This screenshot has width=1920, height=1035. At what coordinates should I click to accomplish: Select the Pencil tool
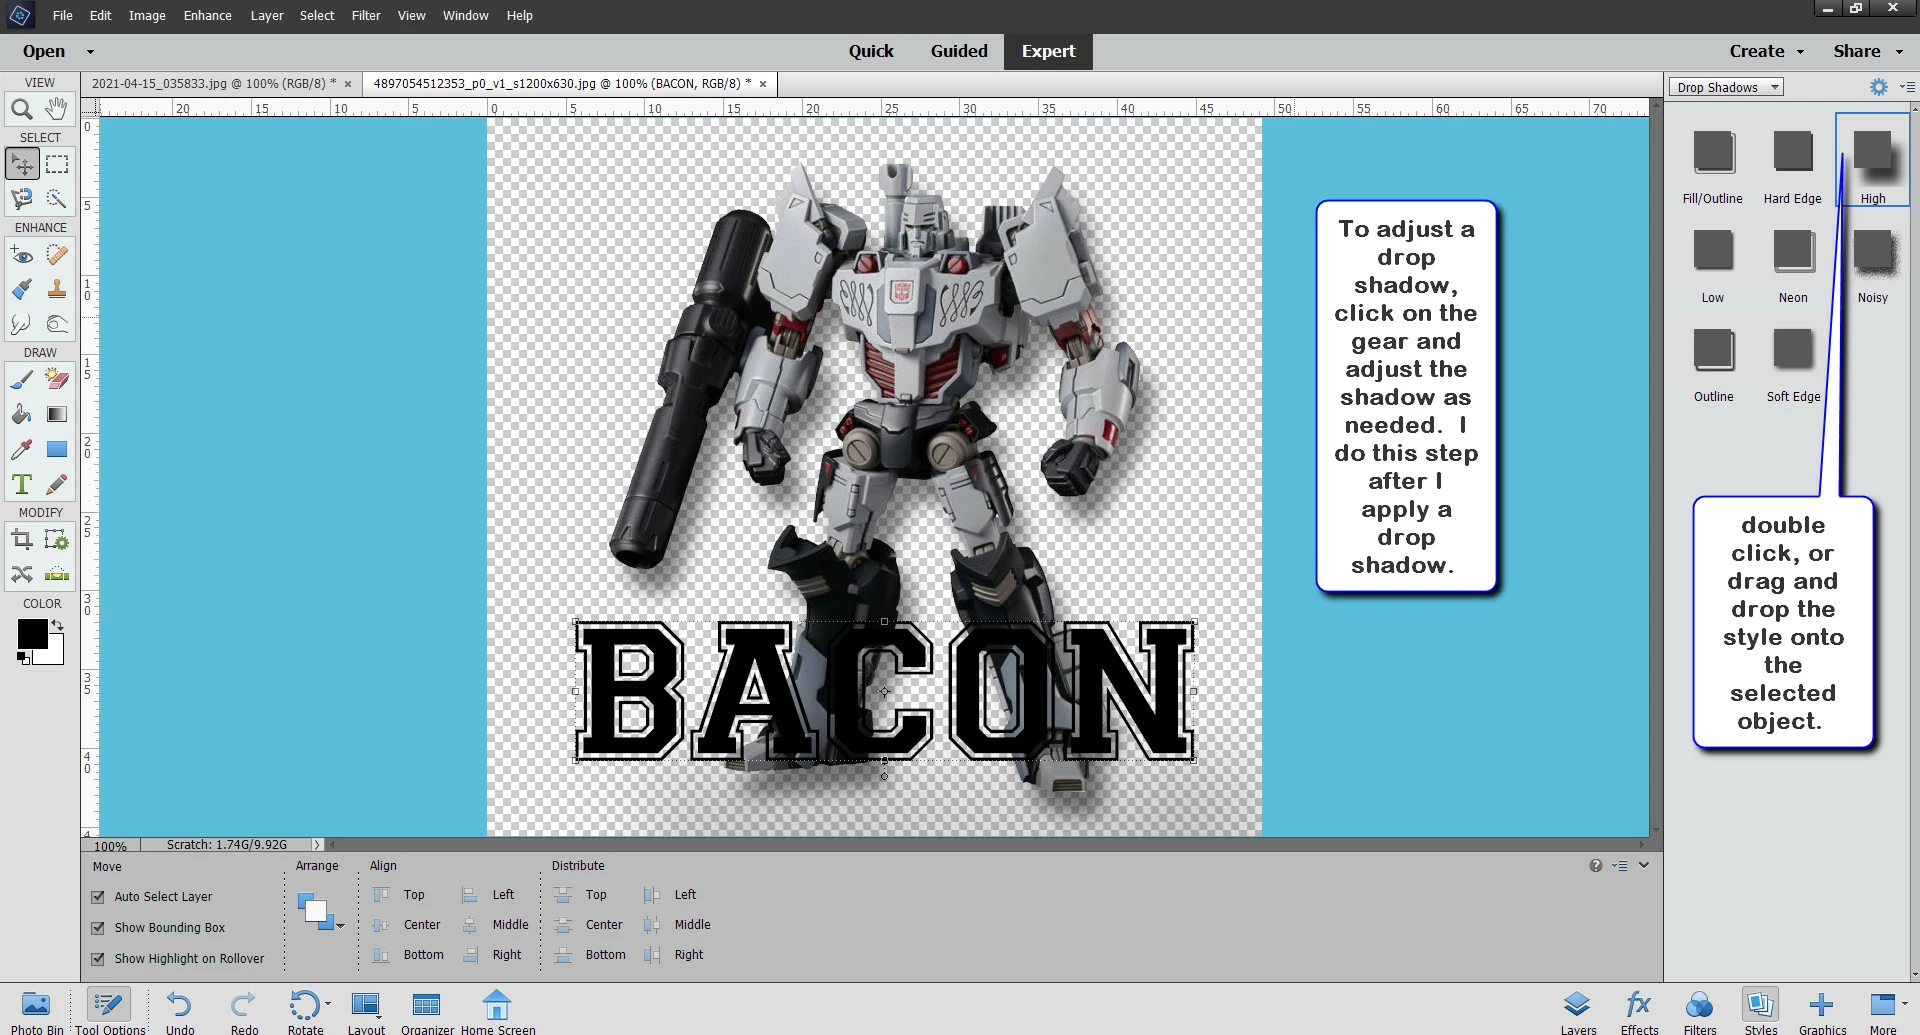coord(57,484)
